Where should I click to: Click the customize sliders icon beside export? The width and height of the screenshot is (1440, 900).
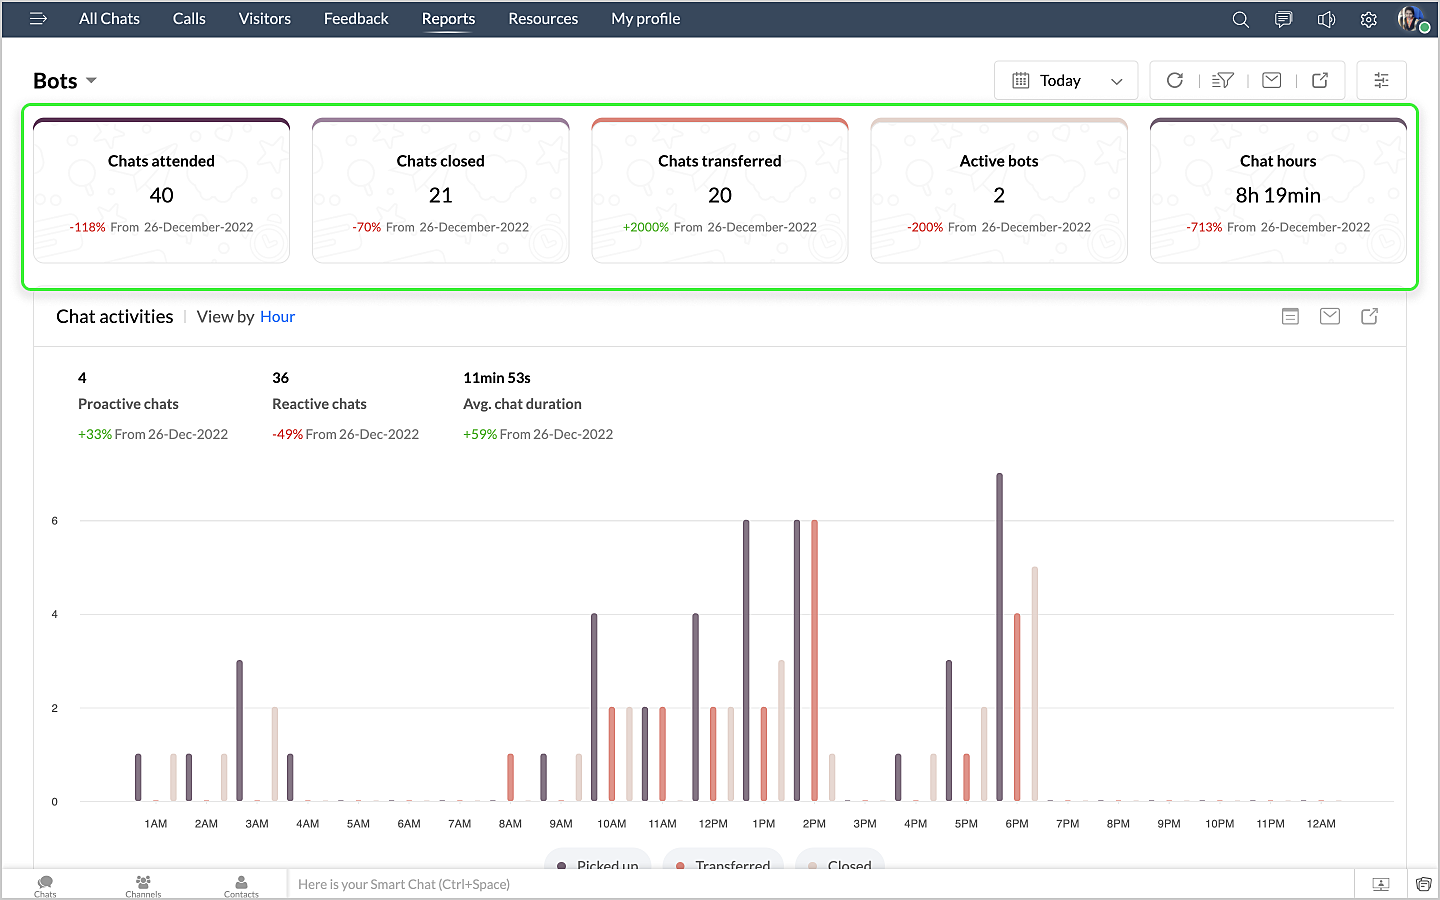coord(1381,81)
